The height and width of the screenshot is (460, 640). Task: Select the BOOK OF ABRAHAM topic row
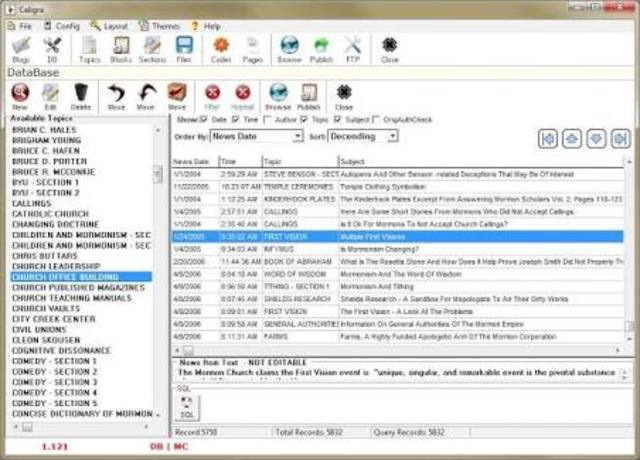click(397, 262)
